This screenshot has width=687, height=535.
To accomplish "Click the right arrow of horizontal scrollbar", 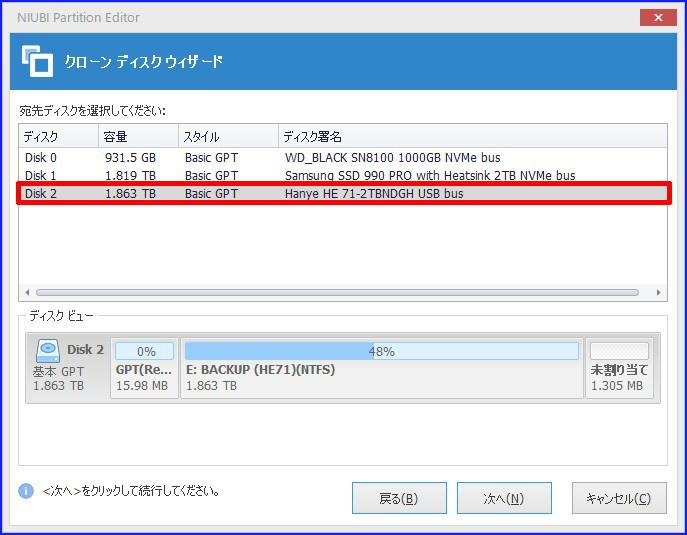I will [x=659, y=292].
